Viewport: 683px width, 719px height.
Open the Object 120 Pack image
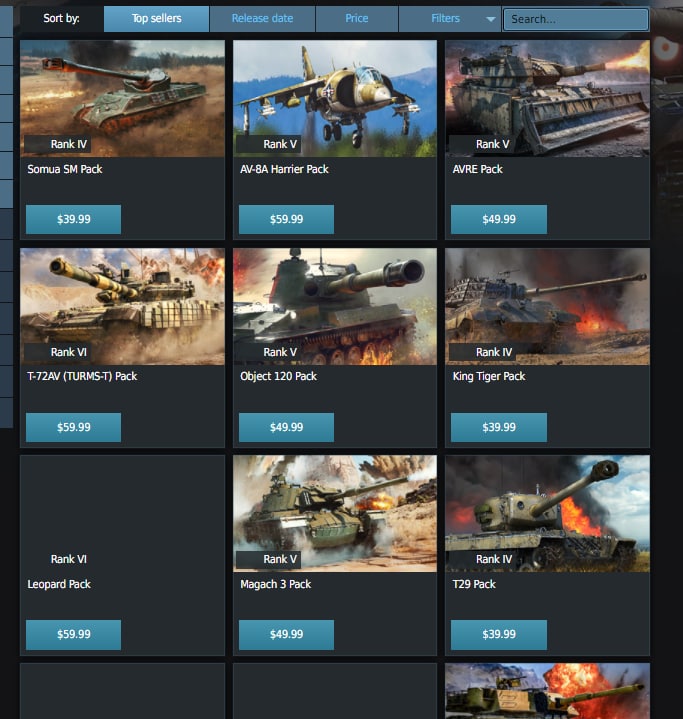tap(335, 306)
